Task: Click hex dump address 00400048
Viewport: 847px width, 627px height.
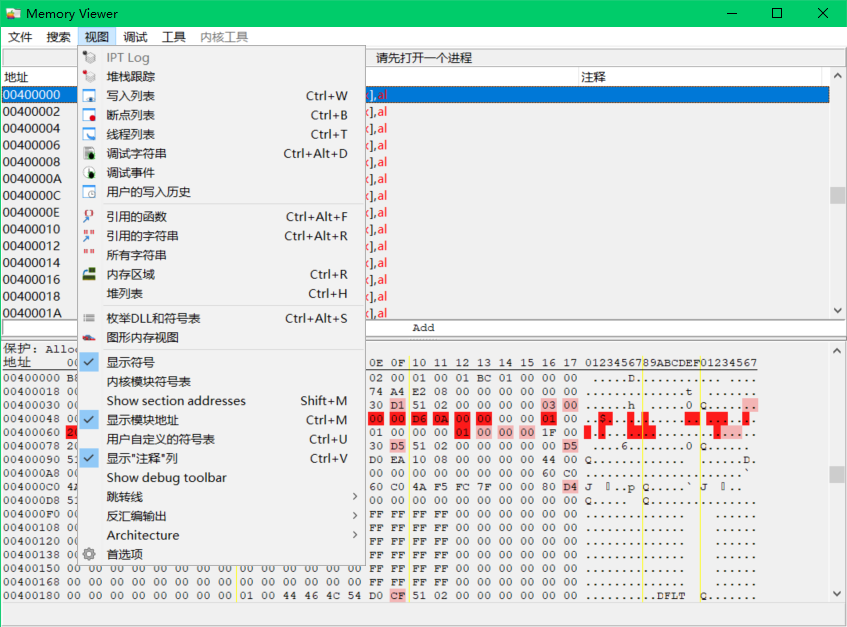Action: 32,419
